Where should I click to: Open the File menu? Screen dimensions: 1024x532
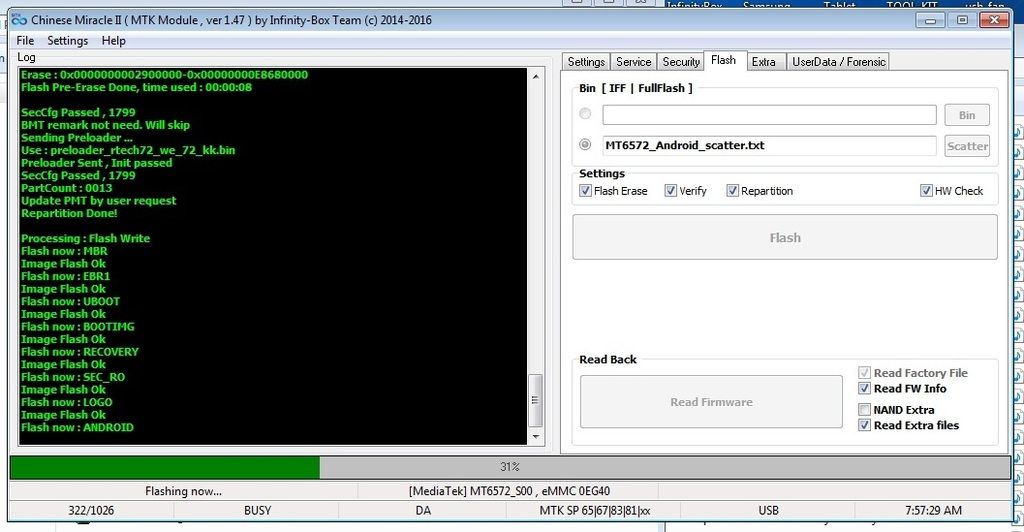(x=25, y=41)
